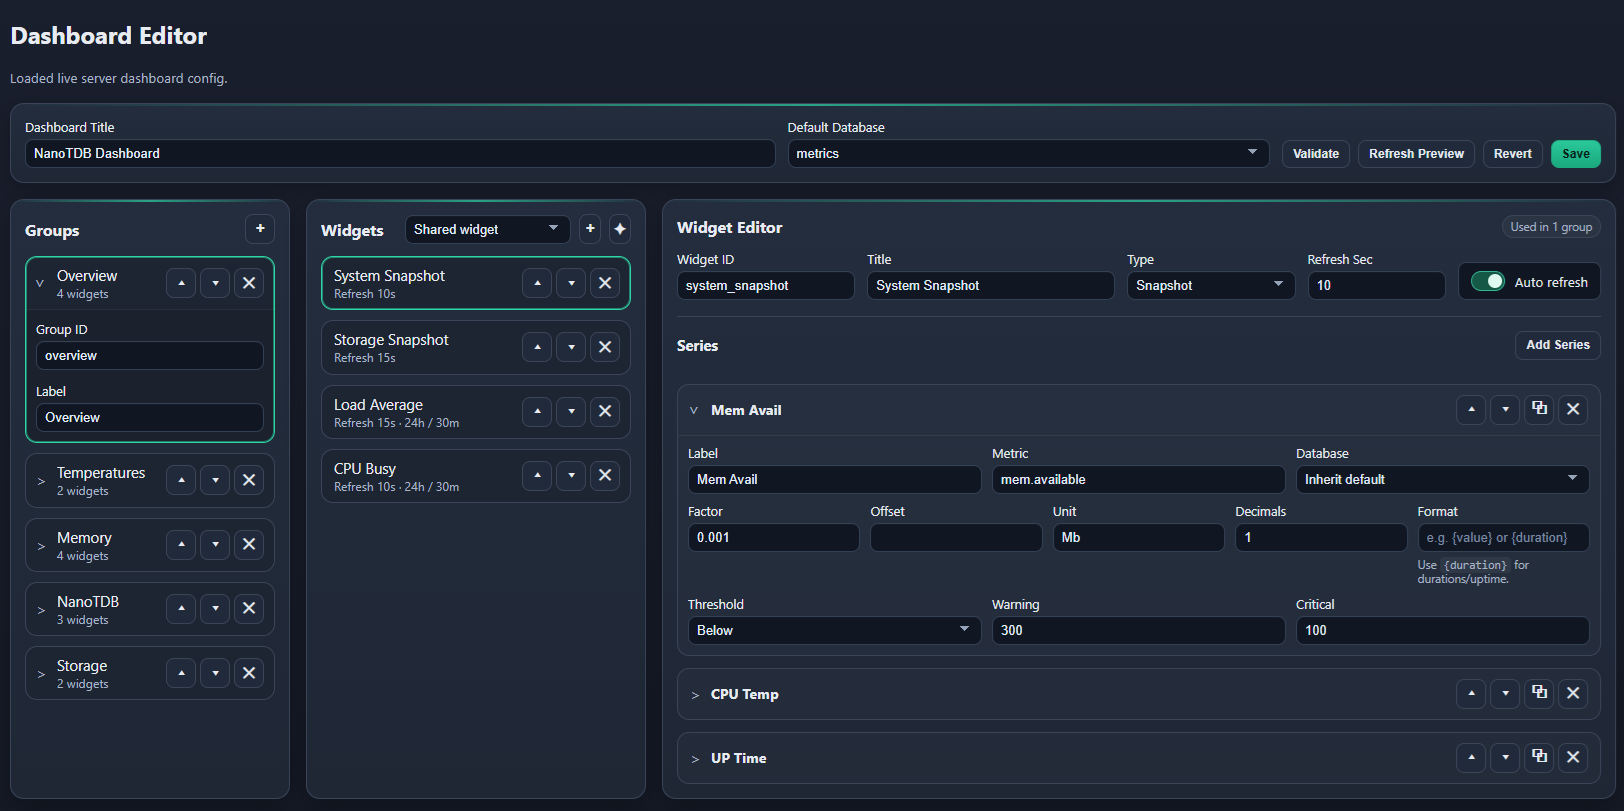Remove Storage Snapshot widget
Viewport: 1624px width, 811px height.
point(605,347)
